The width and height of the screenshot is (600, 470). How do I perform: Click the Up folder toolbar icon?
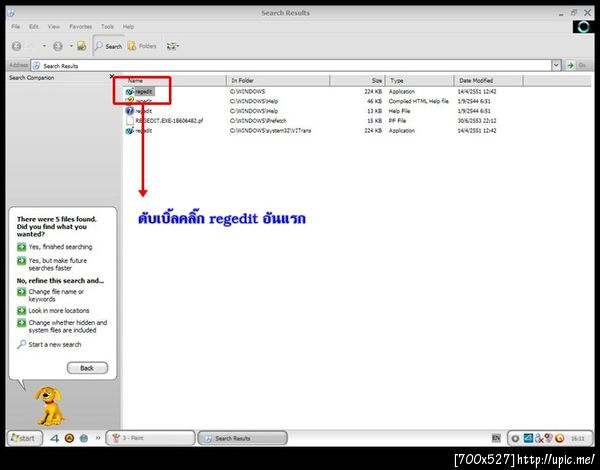(x=82, y=46)
